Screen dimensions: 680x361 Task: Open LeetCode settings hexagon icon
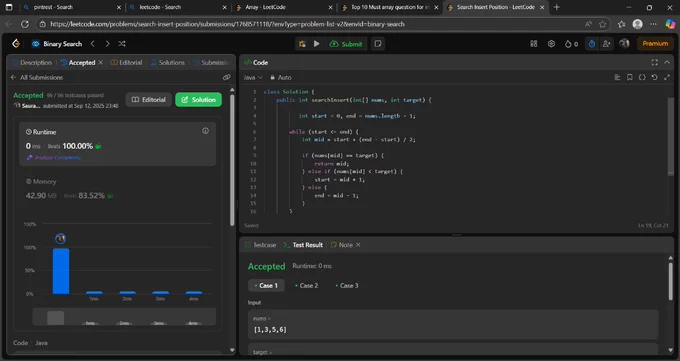(551, 44)
